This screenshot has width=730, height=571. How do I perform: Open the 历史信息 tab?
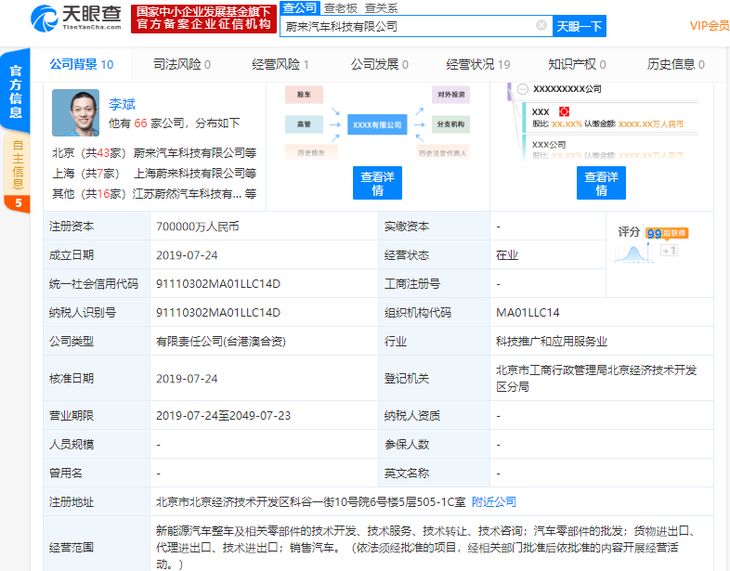676,64
